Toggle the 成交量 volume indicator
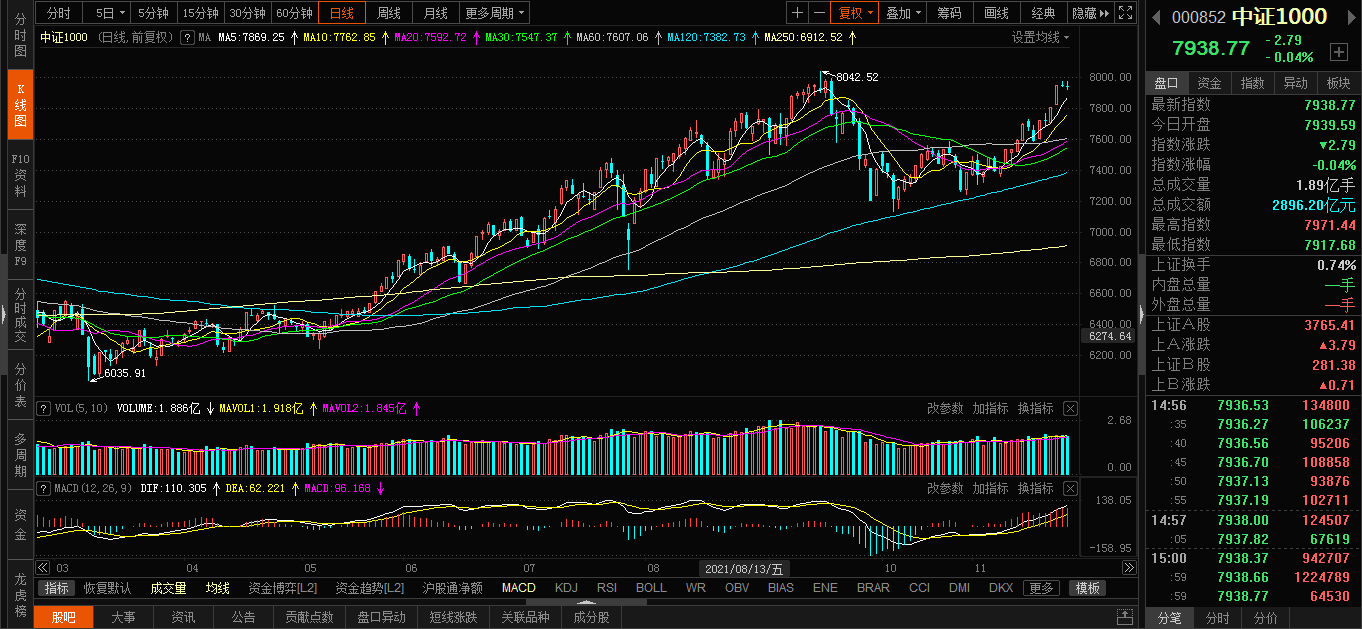The image size is (1362, 629). (x=168, y=588)
